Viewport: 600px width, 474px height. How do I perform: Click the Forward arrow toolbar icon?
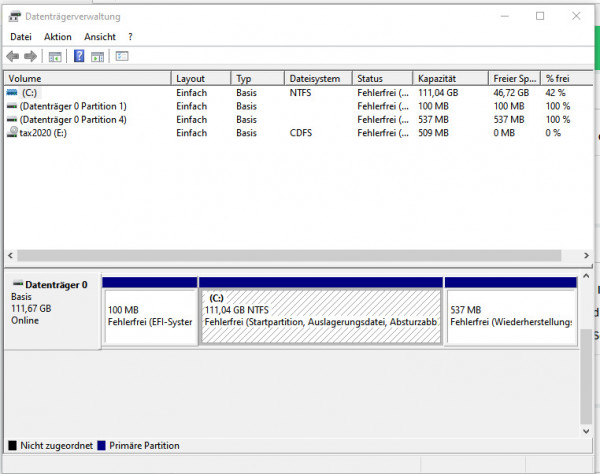click(x=30, y=57)
